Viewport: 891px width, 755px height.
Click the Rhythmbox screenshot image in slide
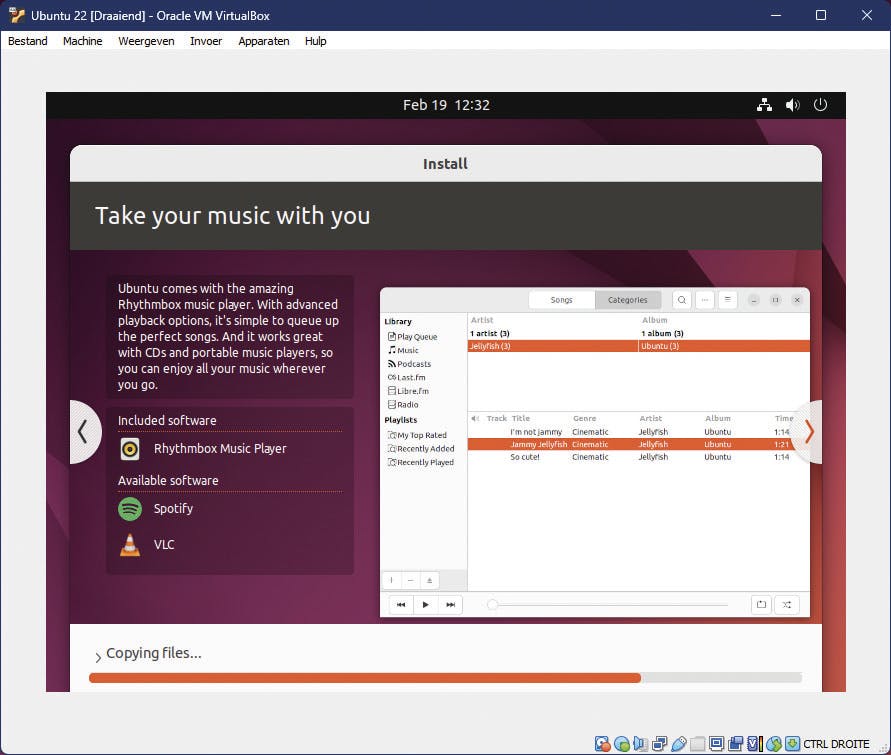click(x=594, y=452)
